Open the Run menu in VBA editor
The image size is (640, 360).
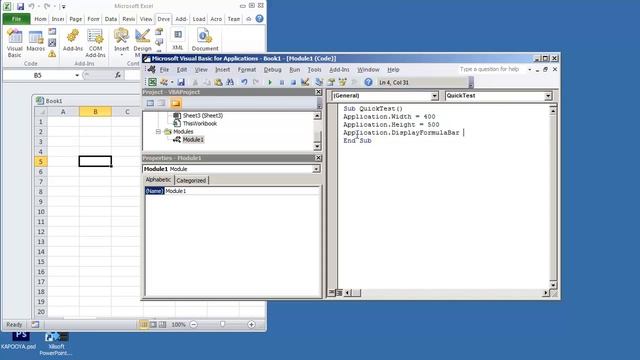click(x=294, y=70)
